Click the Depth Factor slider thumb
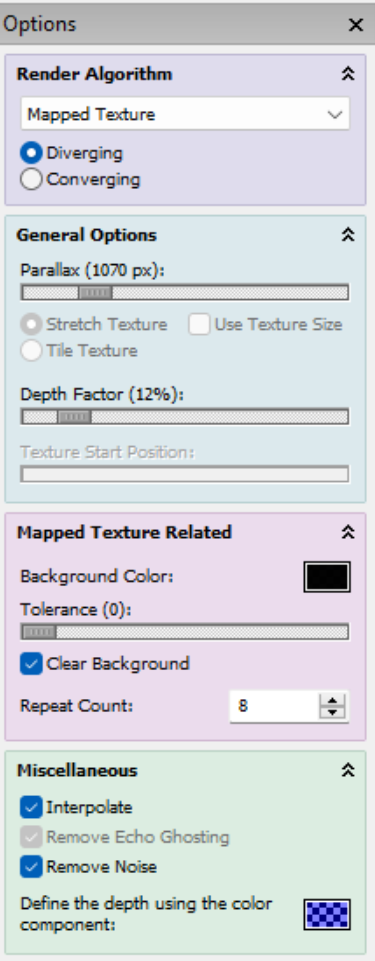This screenshot has width=375, height=961. point(74,417)
